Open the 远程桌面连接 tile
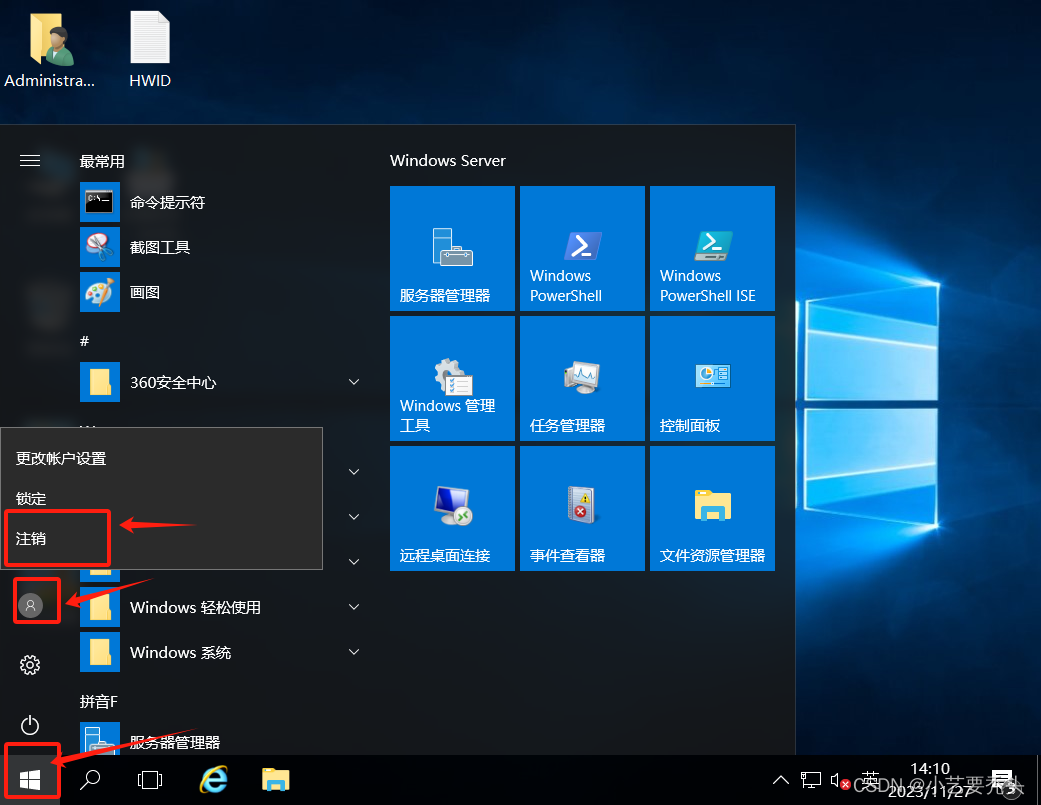 tap(452, 508)
